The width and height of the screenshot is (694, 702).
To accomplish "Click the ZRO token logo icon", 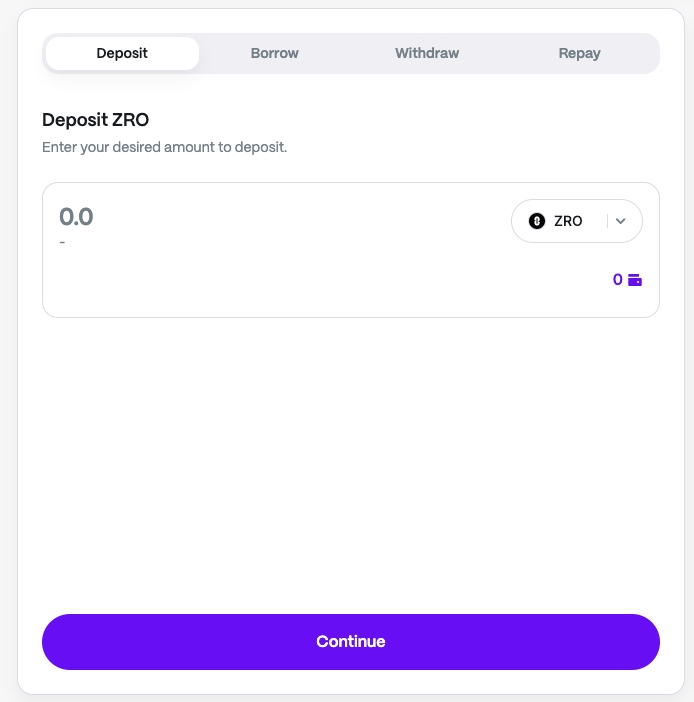I will (x=537, y=221).
